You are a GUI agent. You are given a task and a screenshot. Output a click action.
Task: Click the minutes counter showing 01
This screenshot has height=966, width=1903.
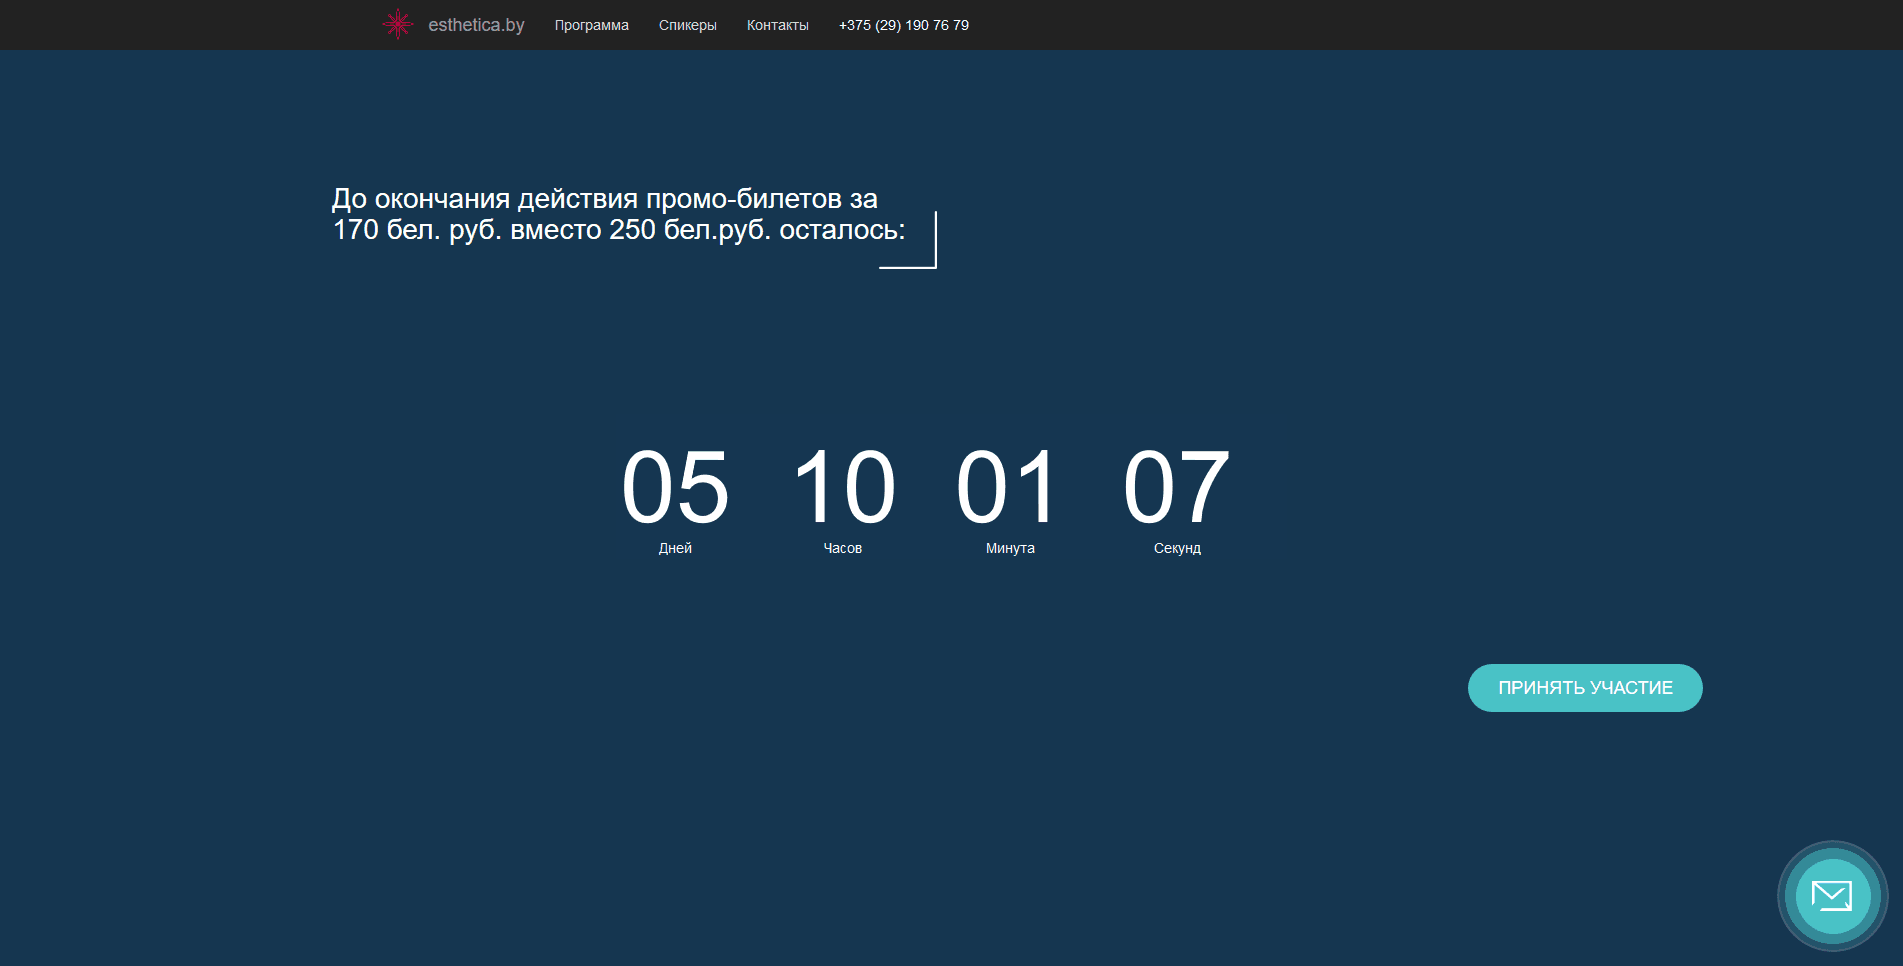[1008, 487]
